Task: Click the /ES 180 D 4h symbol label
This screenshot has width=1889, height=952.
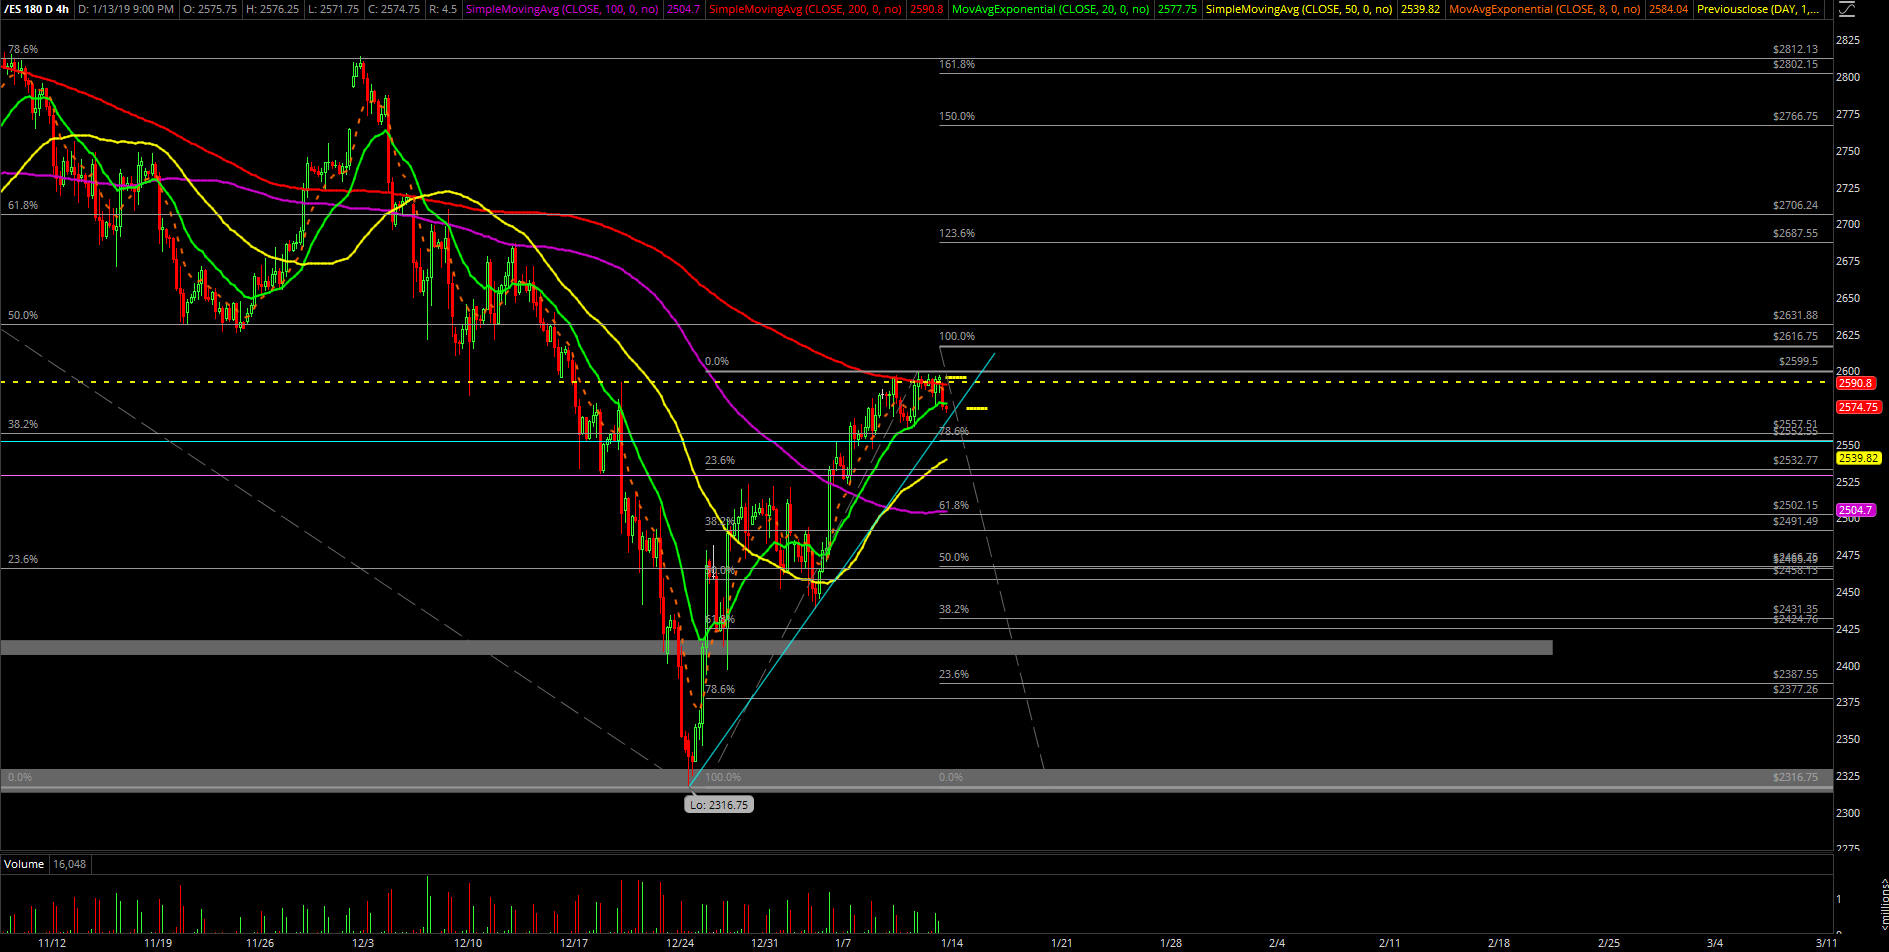Action: [x=37, y=9]
